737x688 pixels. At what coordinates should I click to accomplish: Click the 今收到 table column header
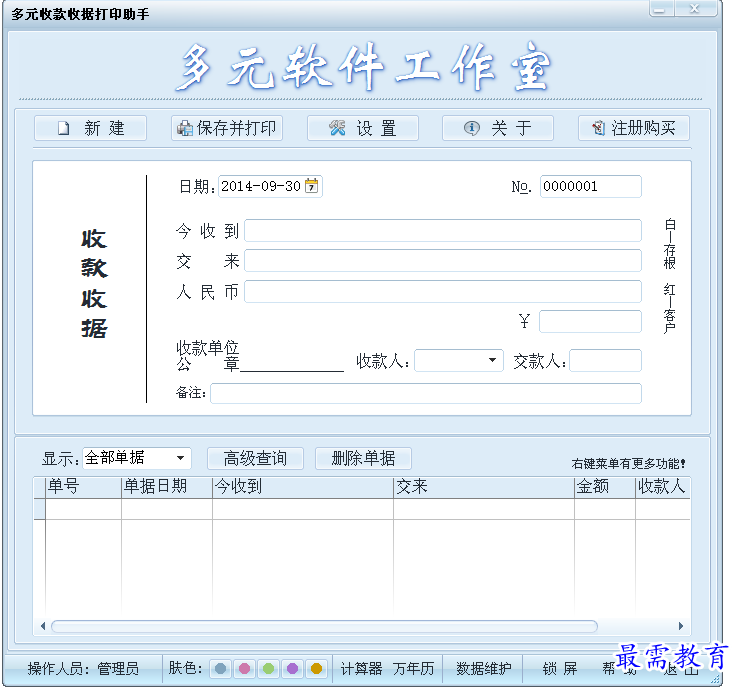[x=303, y=487]
